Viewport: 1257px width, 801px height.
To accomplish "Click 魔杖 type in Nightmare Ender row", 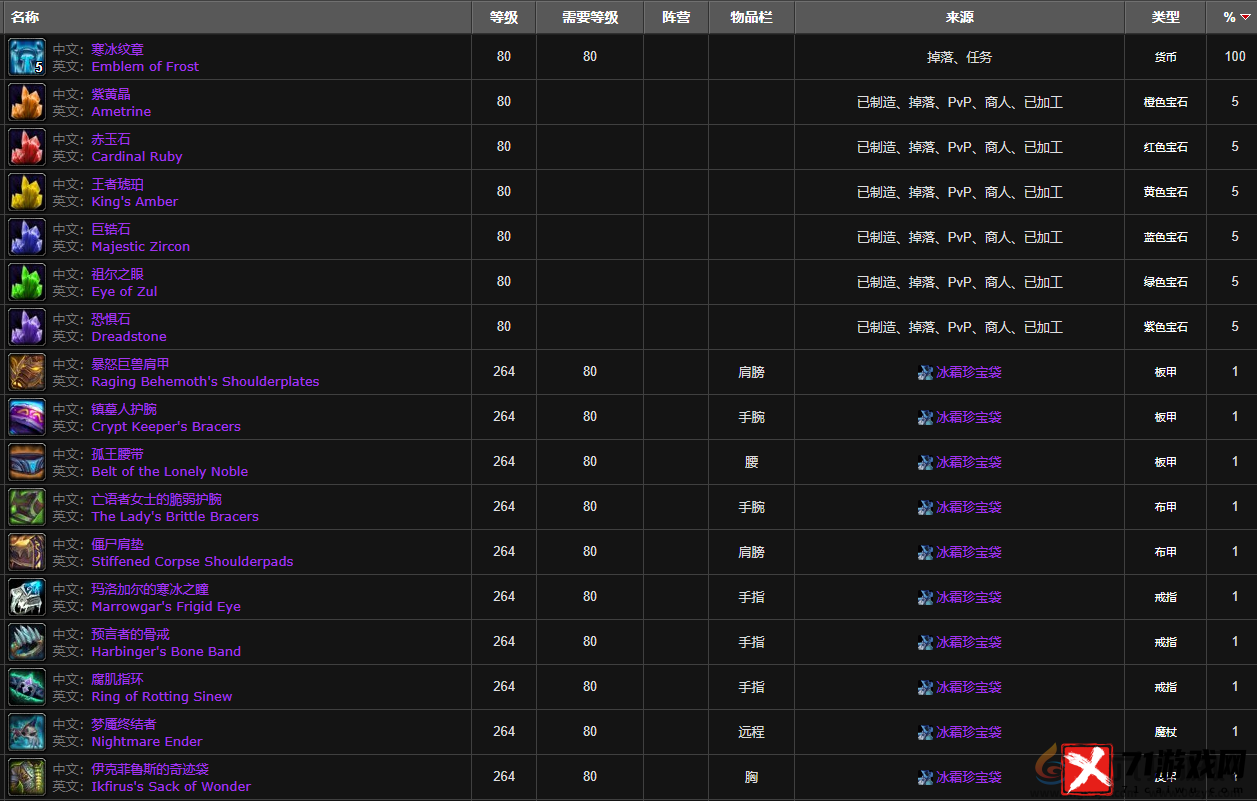I will tap(1166, 732).
